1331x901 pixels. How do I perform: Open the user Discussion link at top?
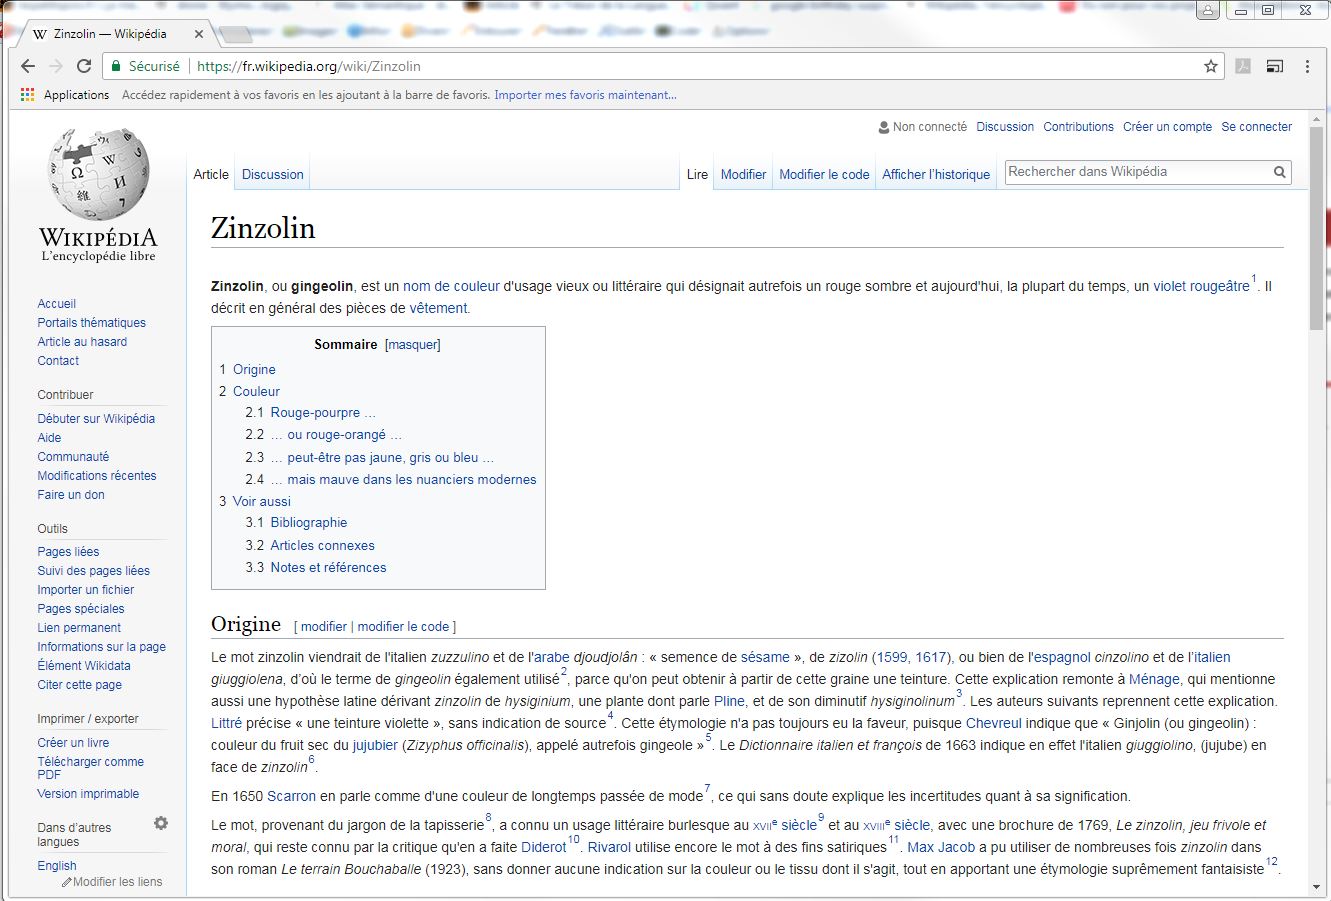tap(1005, 127)
